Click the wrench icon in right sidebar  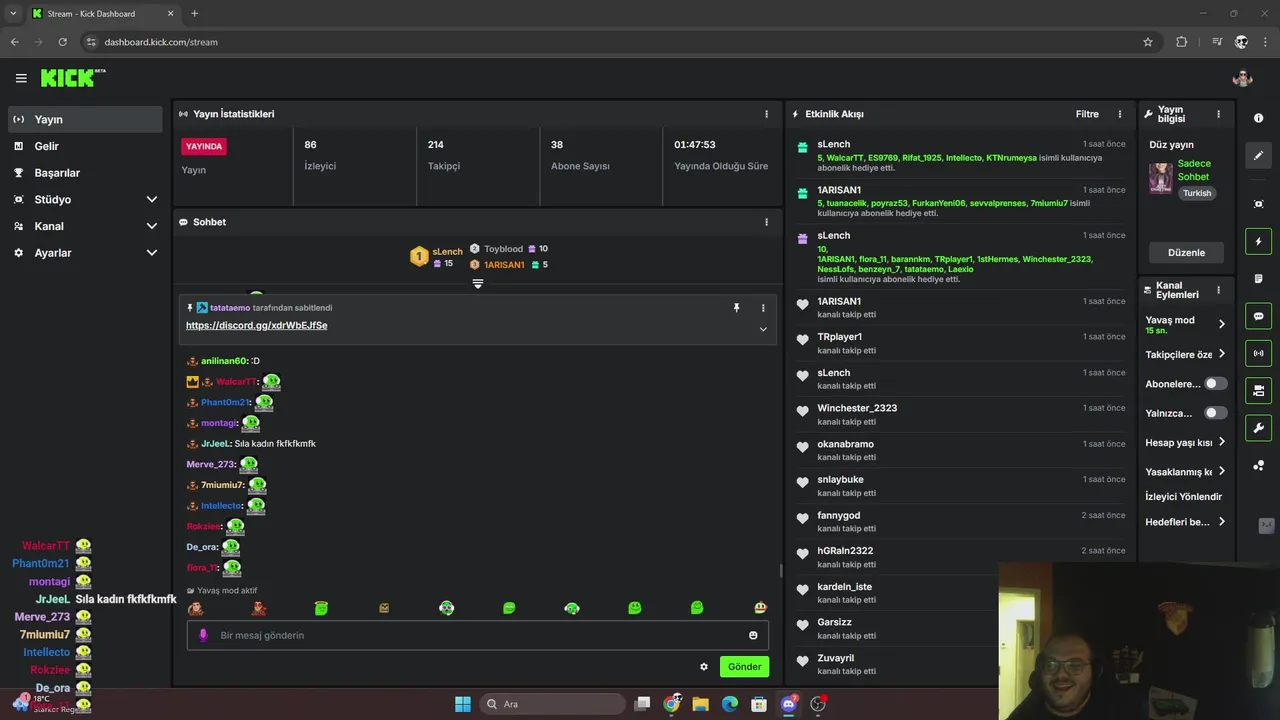tap(1258, 428)
